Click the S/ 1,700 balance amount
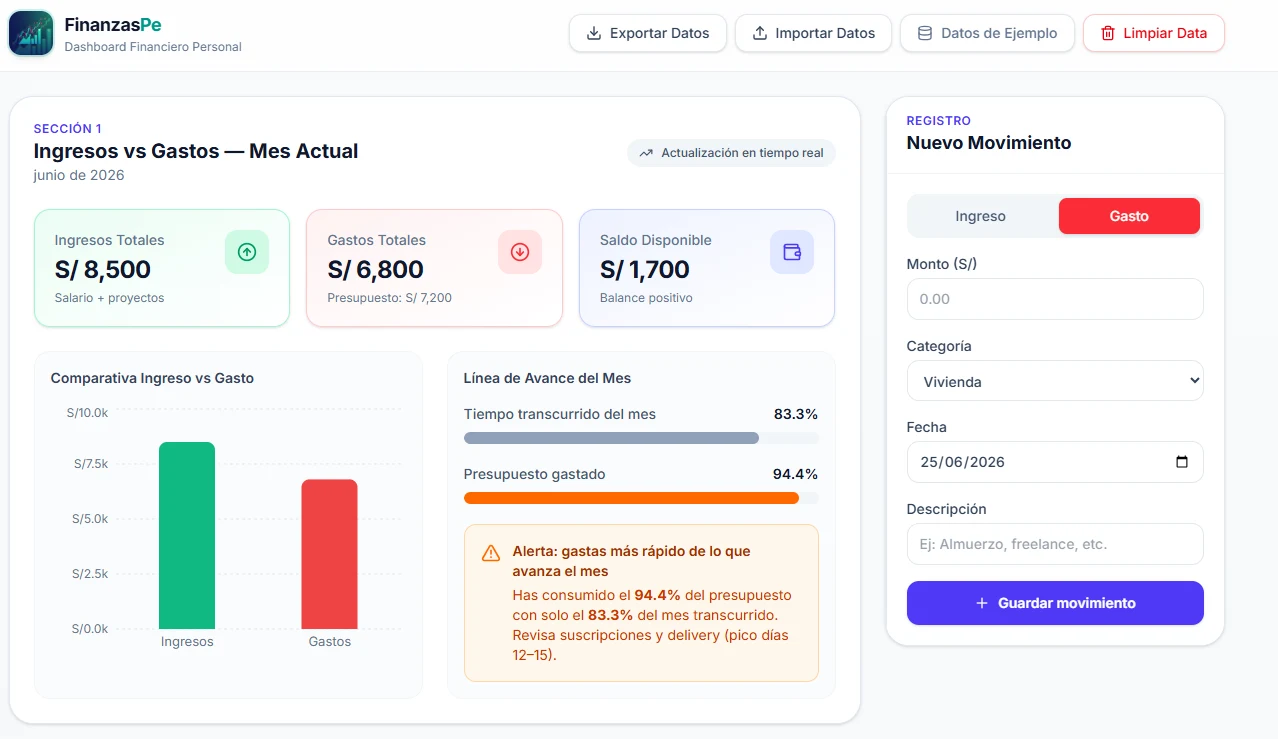 coord(645,269)
